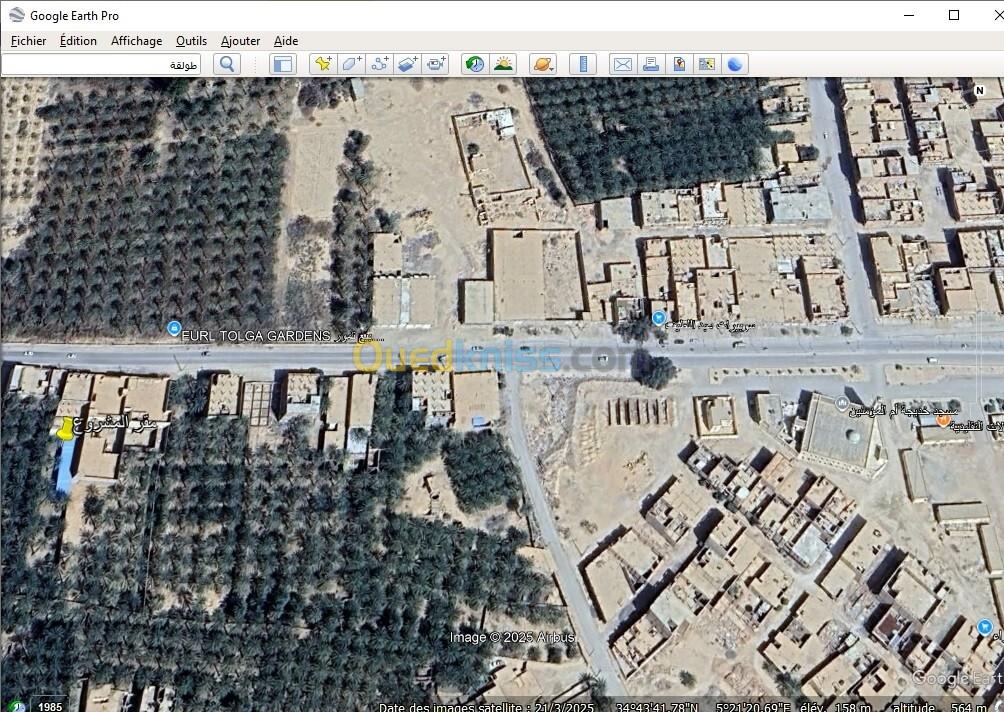Toggle historical imagery clock button

click(475, 64)
